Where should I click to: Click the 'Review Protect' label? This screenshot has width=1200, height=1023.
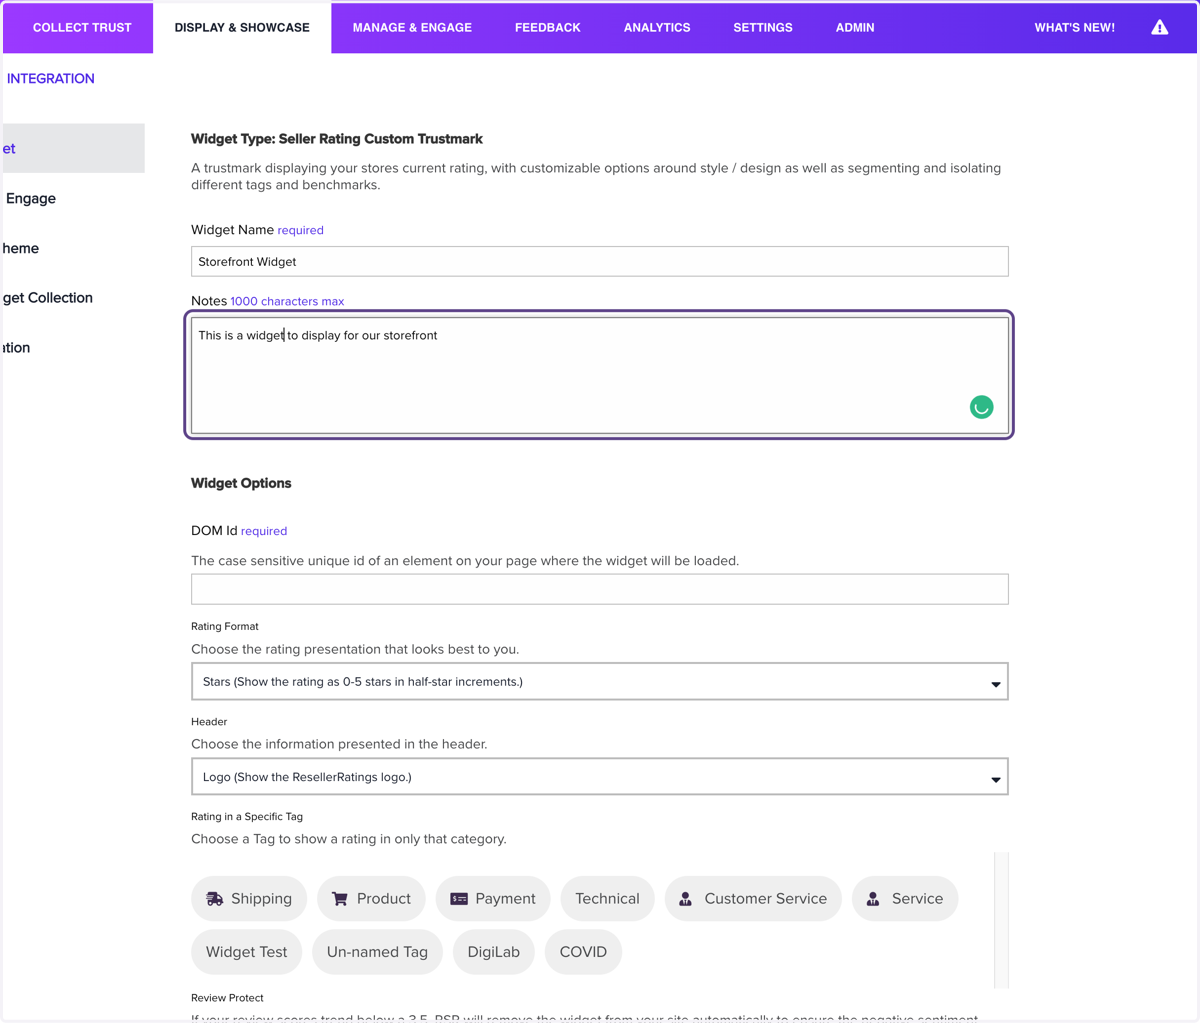tap(227, 997)
